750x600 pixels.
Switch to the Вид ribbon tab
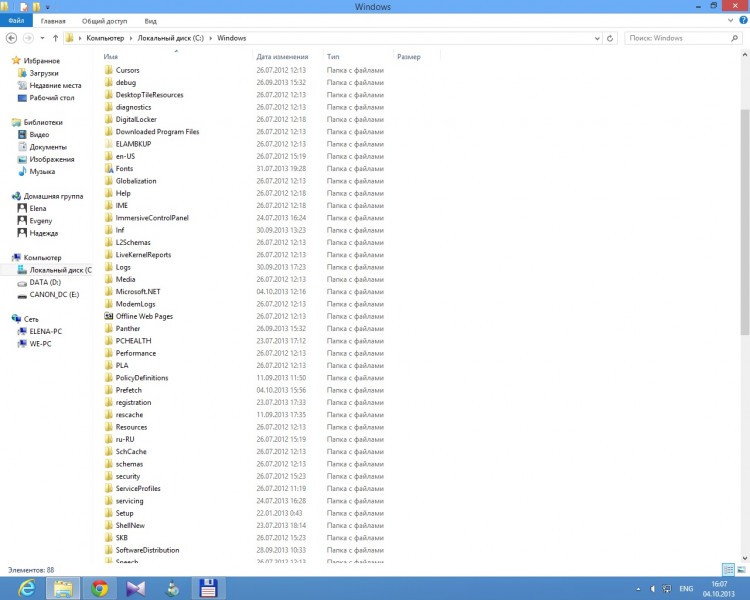(150, 21)
